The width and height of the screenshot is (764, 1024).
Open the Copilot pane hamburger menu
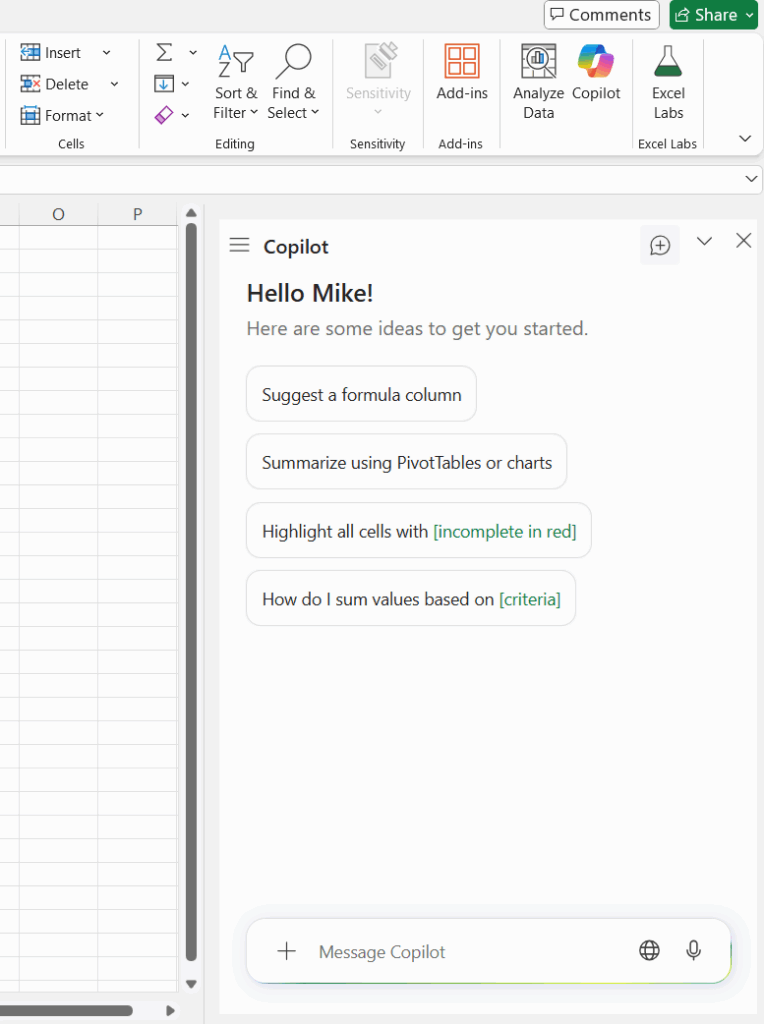(x=239, y=244)
